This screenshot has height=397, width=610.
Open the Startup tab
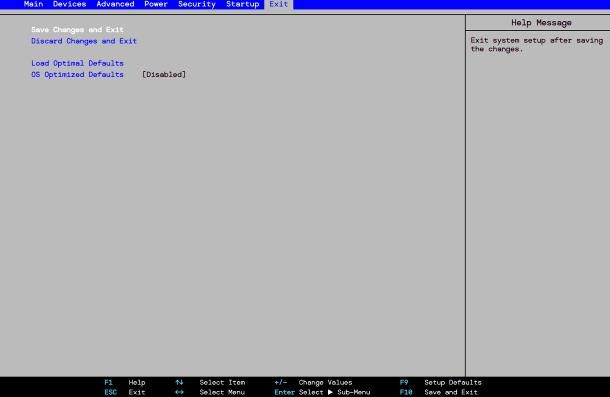[242, 4]
